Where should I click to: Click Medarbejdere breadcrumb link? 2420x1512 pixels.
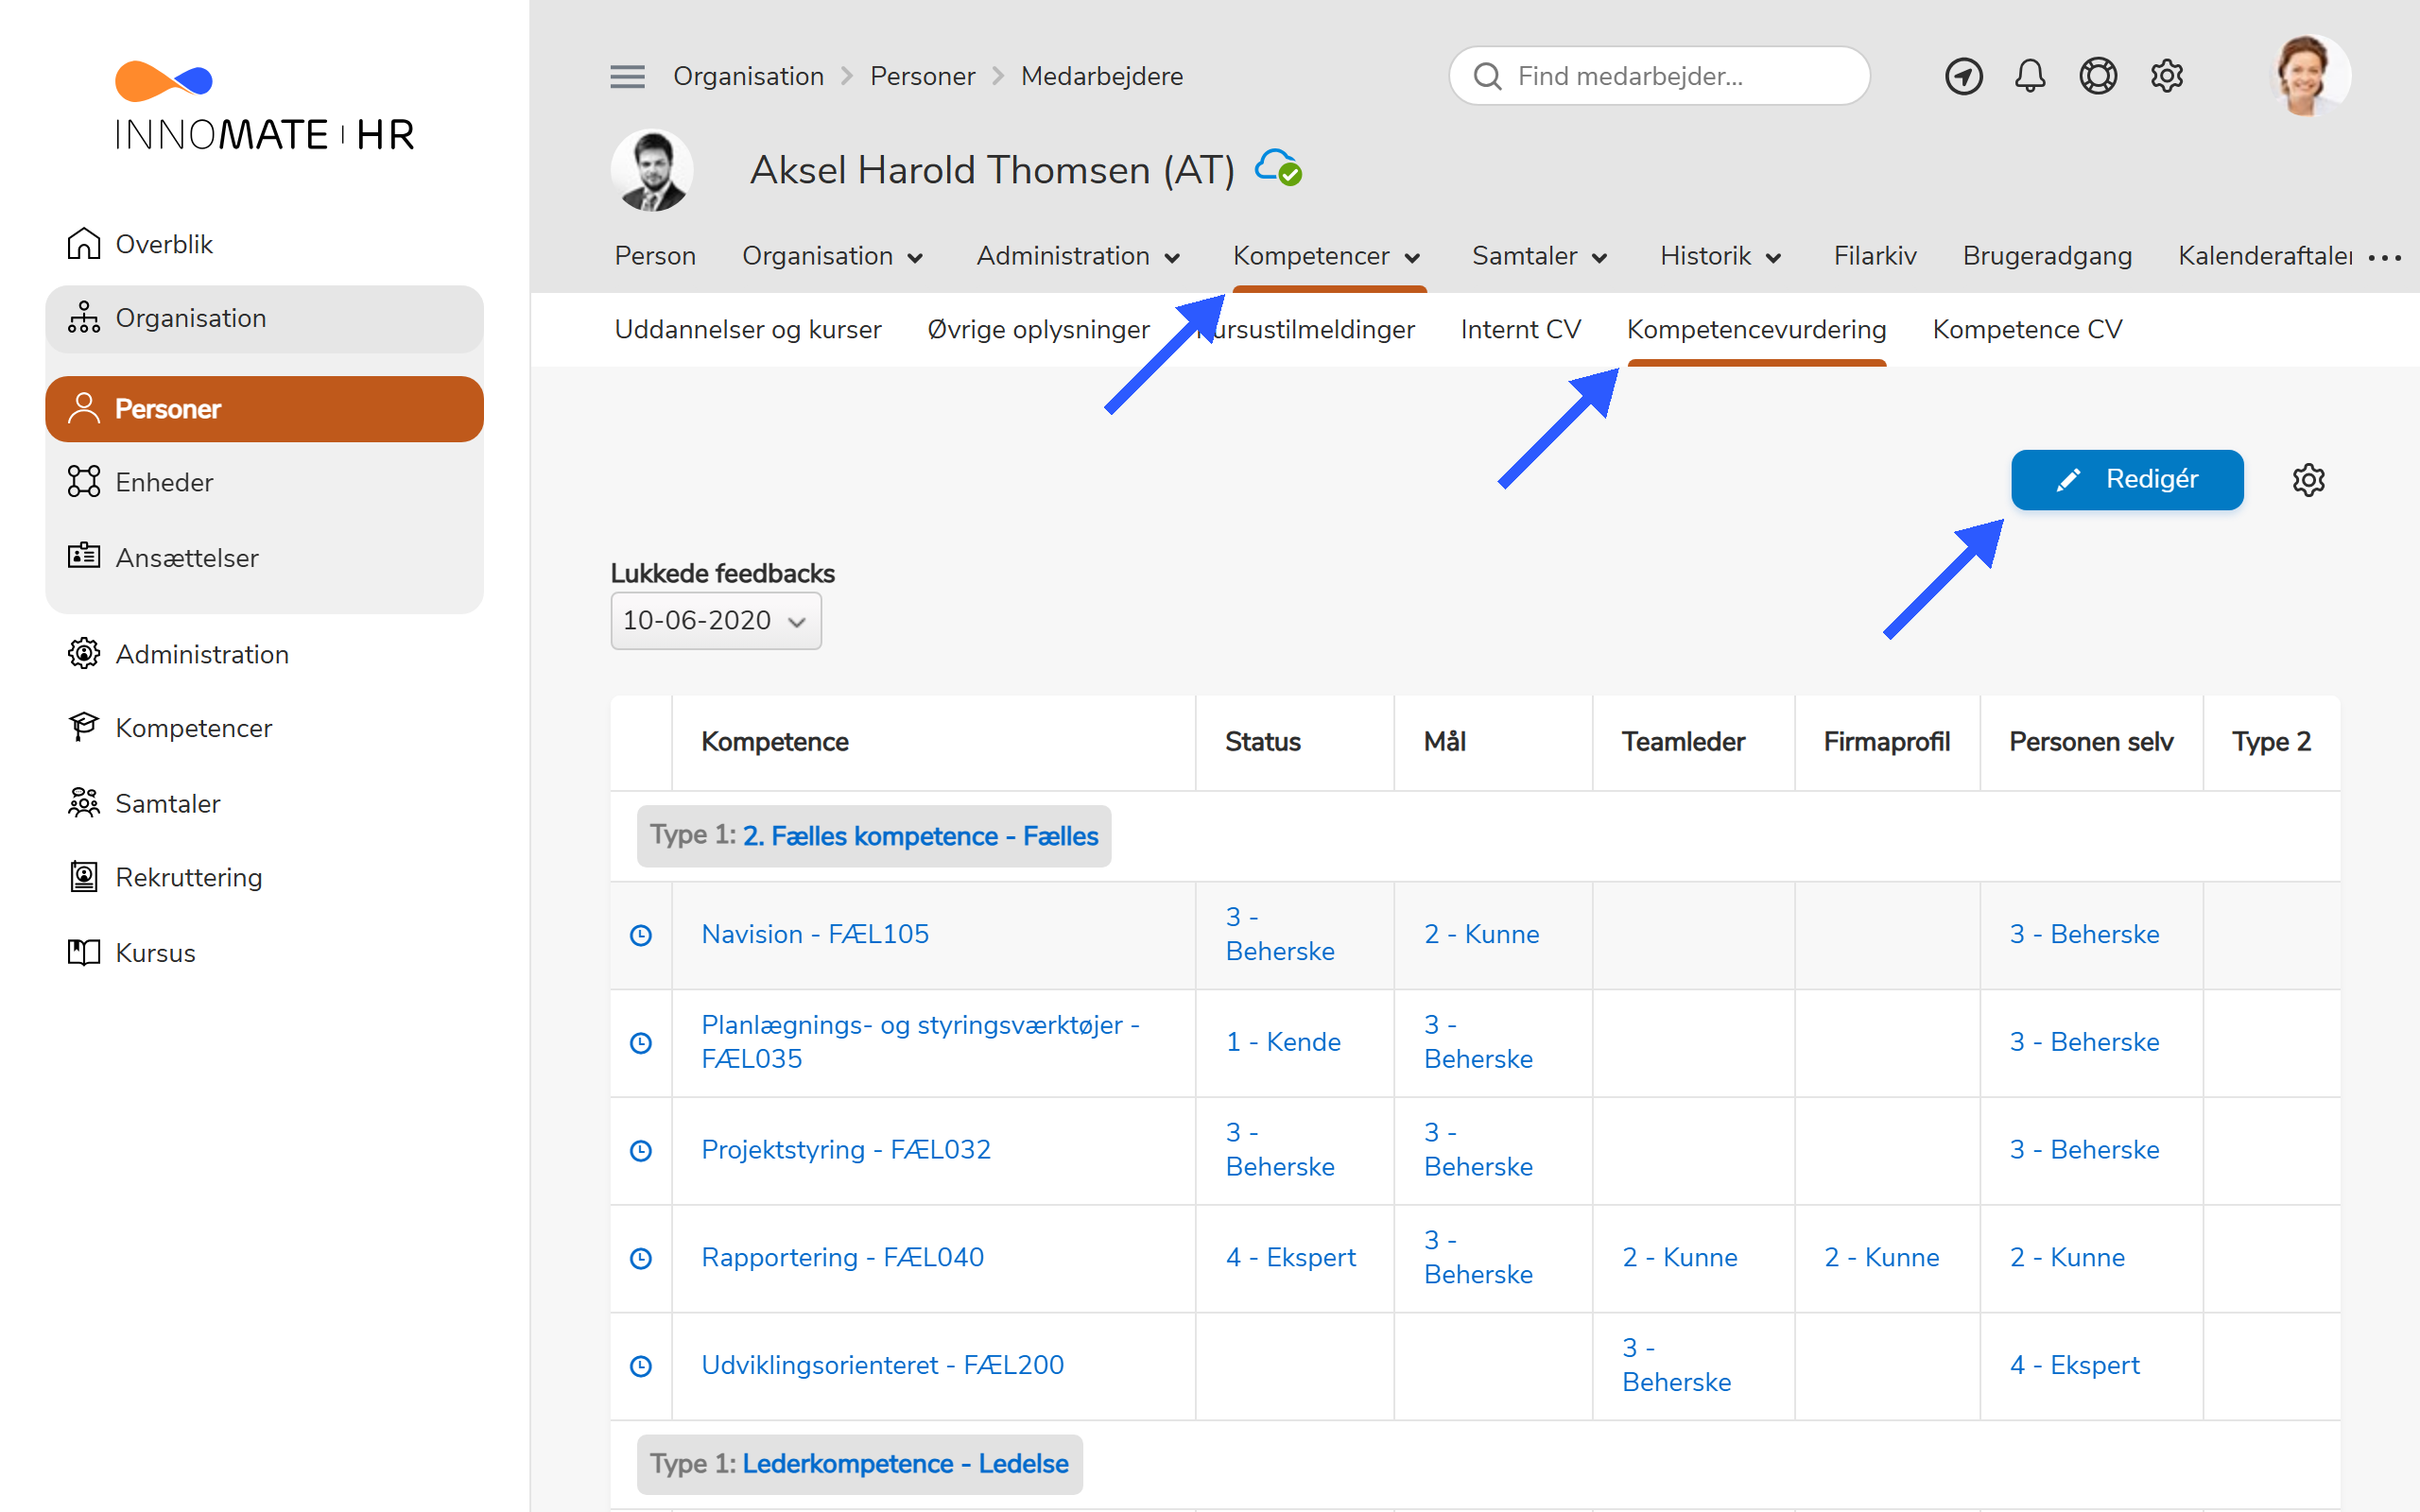pyautogui.click(x=1102, y=76)
